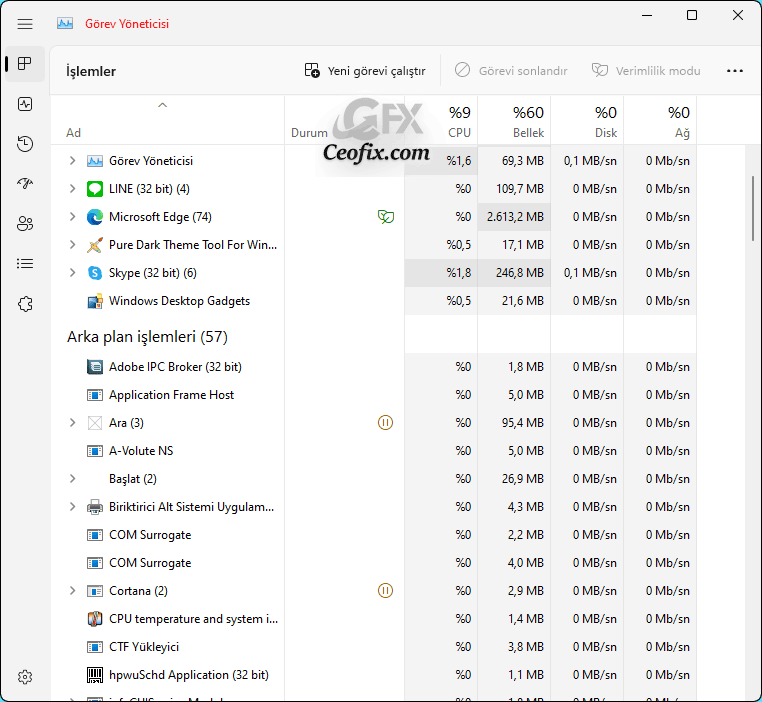This screenshot has height=702, width=762.
Task: Open the App history page in the sidebar
Action: pos(25,144)
